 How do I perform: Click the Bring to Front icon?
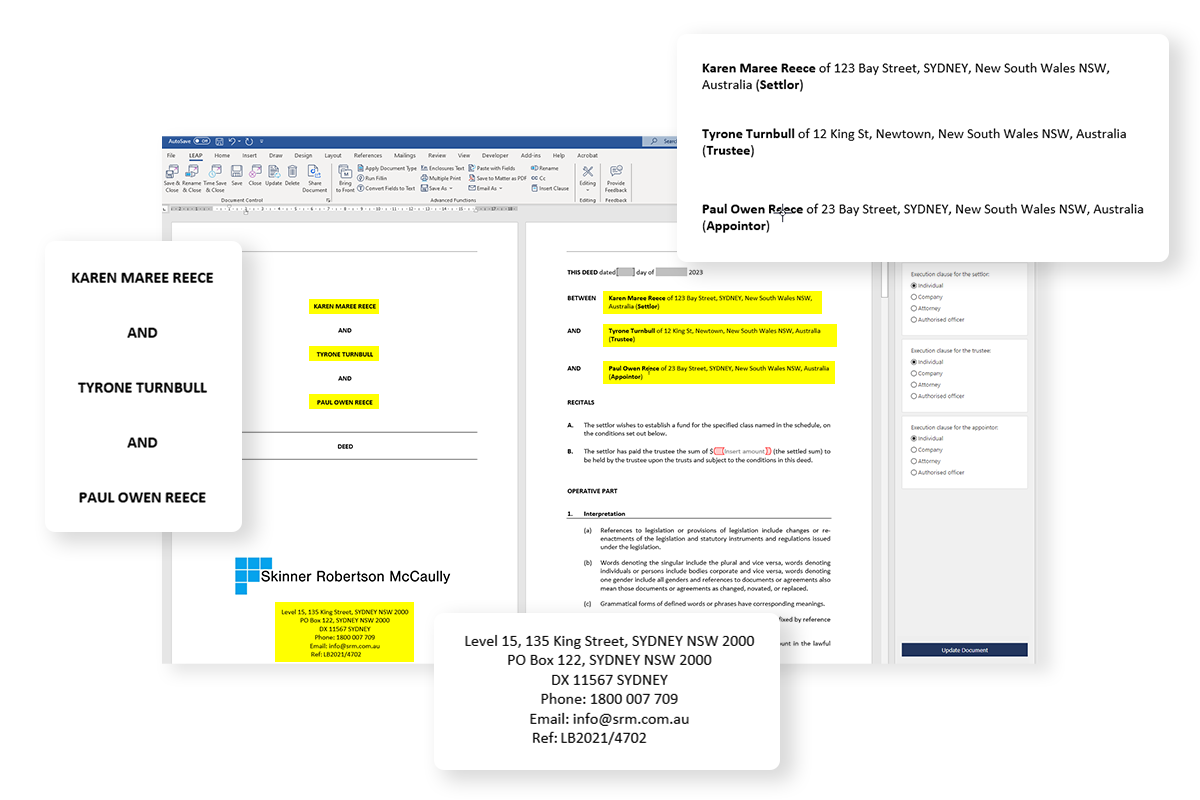pyautogui.click(x=346, y=178)
